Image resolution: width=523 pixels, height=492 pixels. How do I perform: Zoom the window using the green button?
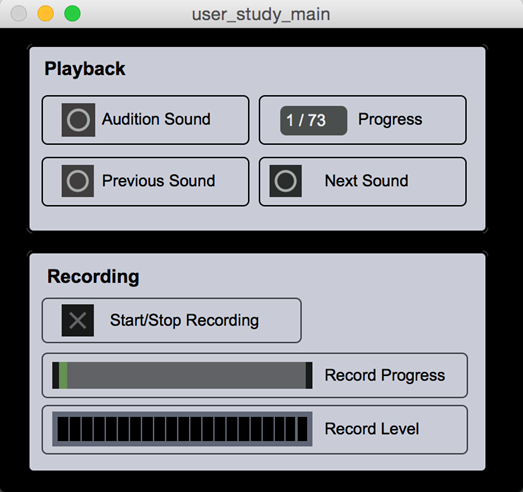pos(72,14)
